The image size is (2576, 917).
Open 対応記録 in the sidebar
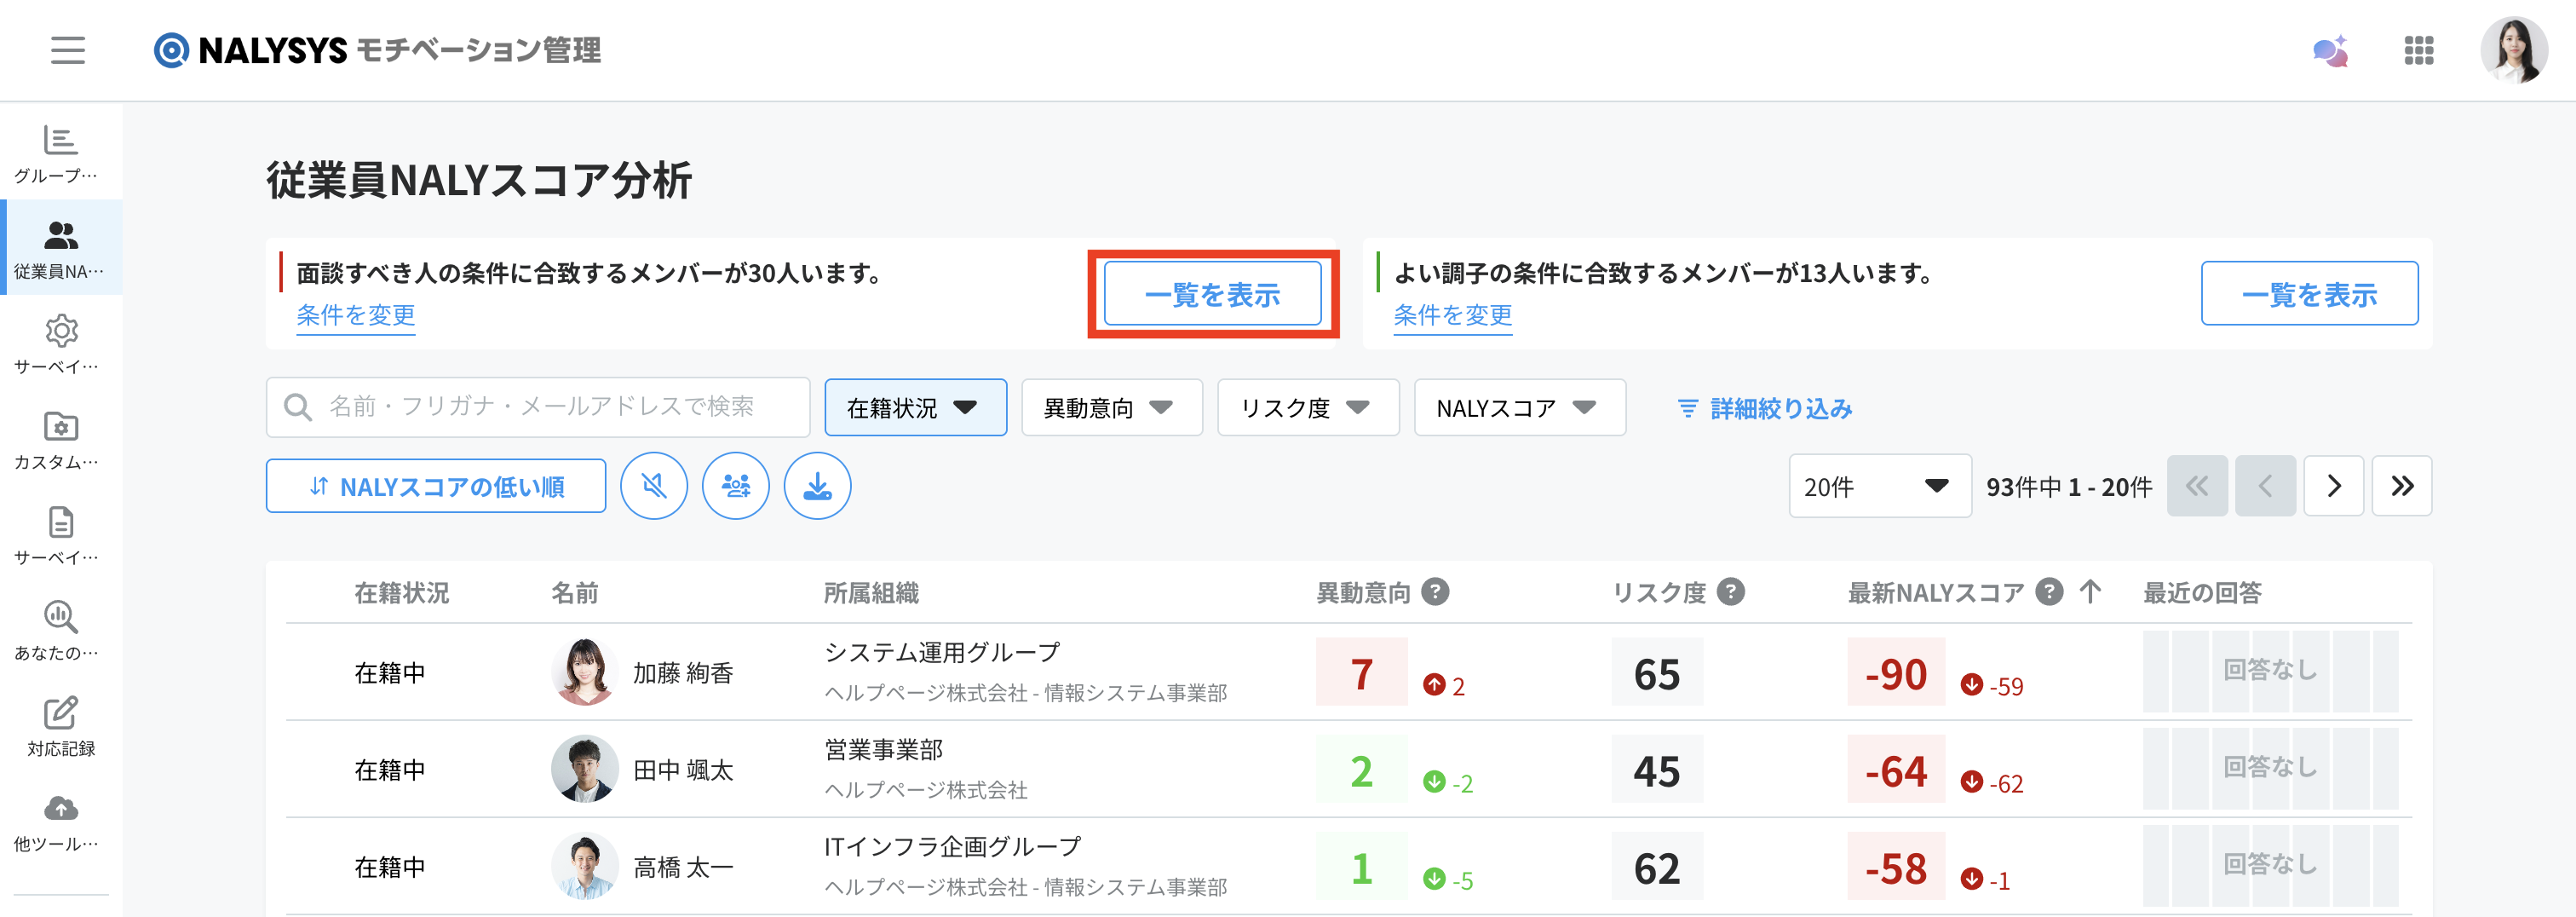(61, 727)
